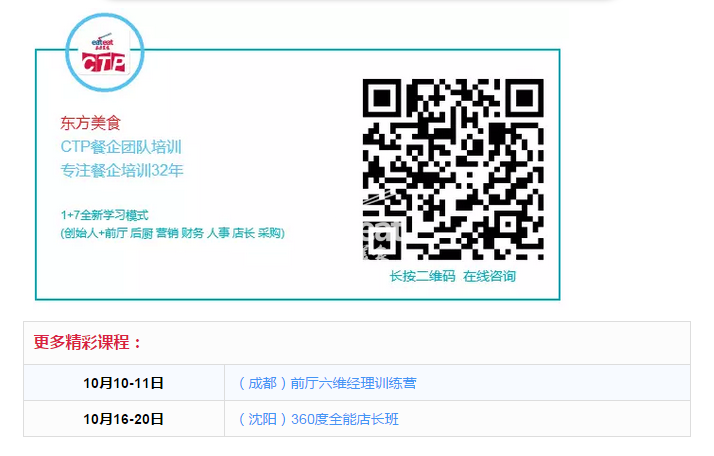Select the 10月16-20日 date cell
The height and width of the screenshot is (456, 714).
123,419
